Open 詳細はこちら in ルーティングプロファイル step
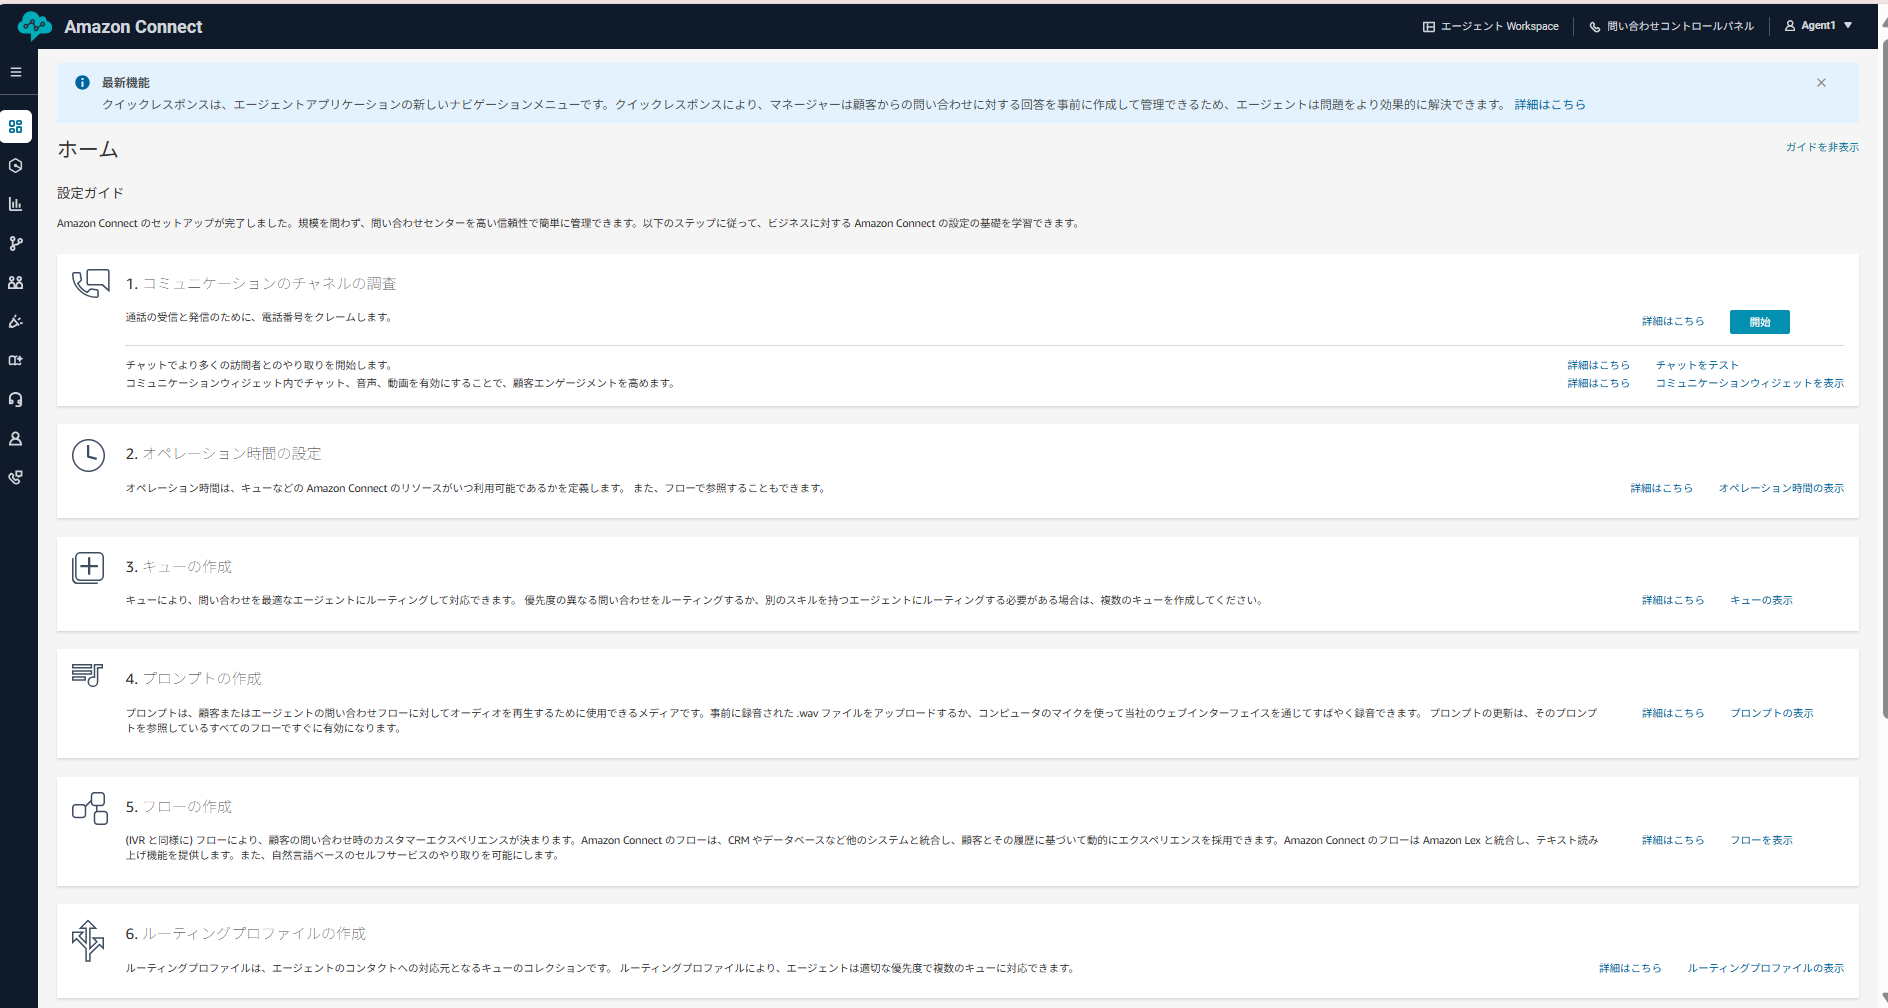This screenshot has height=1008, width=1888. click(x=1630, y=968)
